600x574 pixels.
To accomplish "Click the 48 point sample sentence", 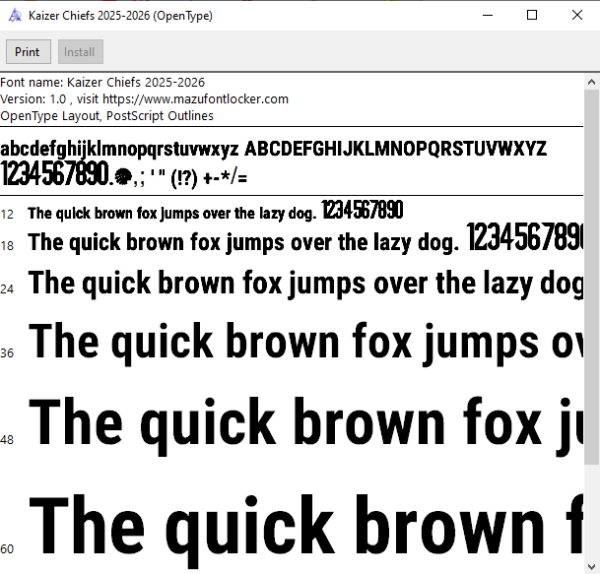I will point(306,425).
